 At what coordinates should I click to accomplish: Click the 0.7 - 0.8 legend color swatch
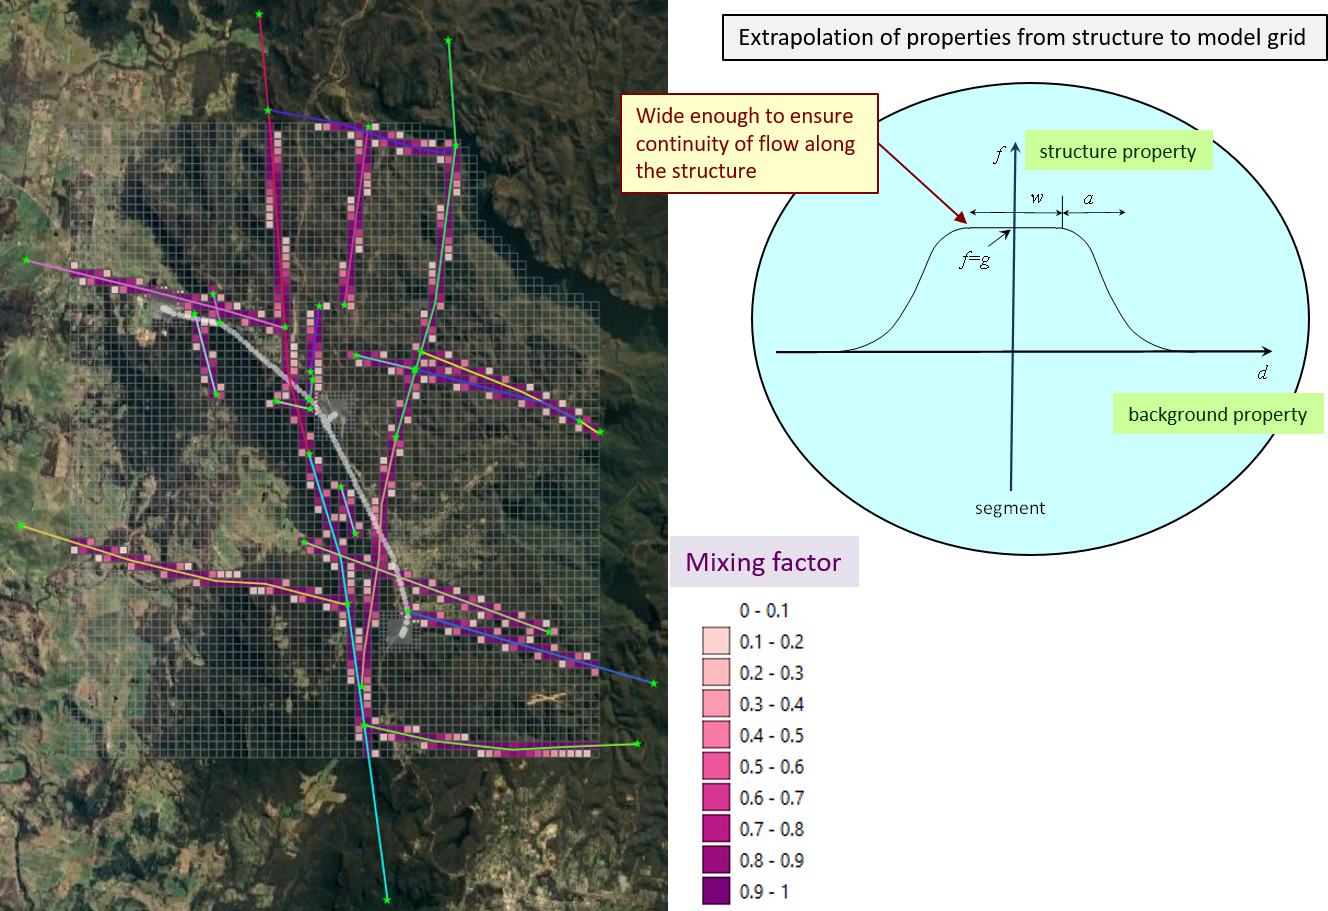(x=716, y=828)
